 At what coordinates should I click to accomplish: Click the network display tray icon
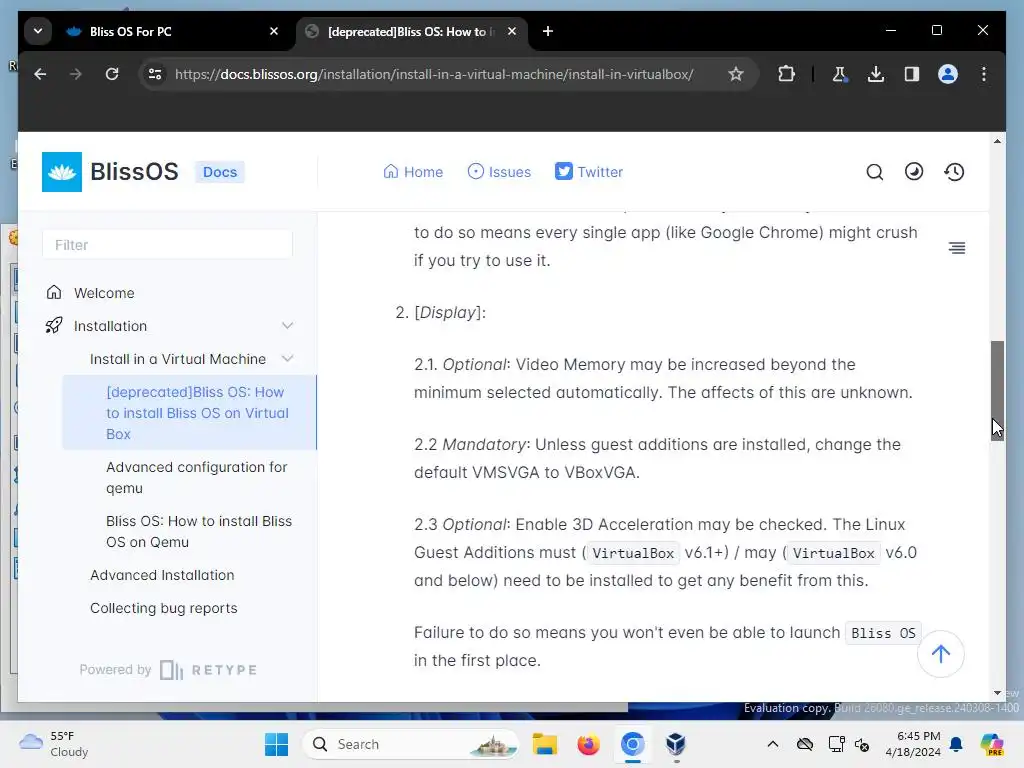(836, 744)
